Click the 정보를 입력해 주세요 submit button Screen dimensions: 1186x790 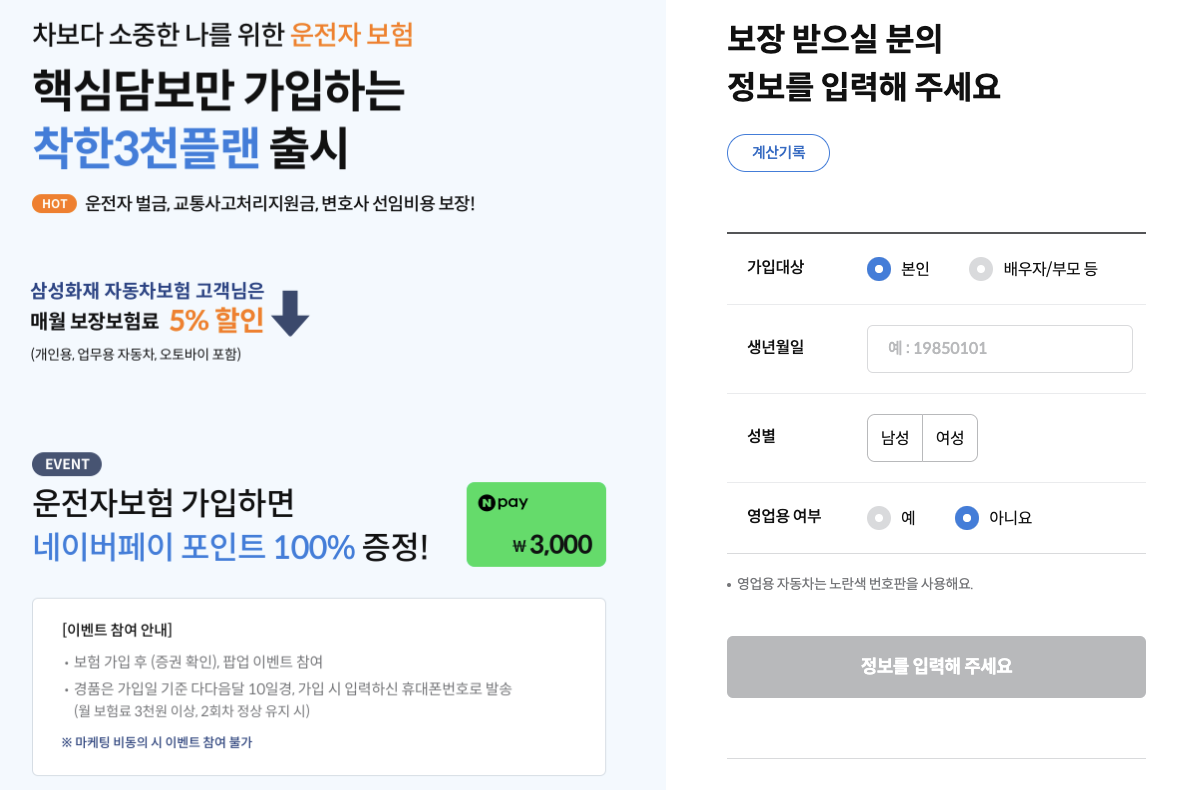point(936,667)
